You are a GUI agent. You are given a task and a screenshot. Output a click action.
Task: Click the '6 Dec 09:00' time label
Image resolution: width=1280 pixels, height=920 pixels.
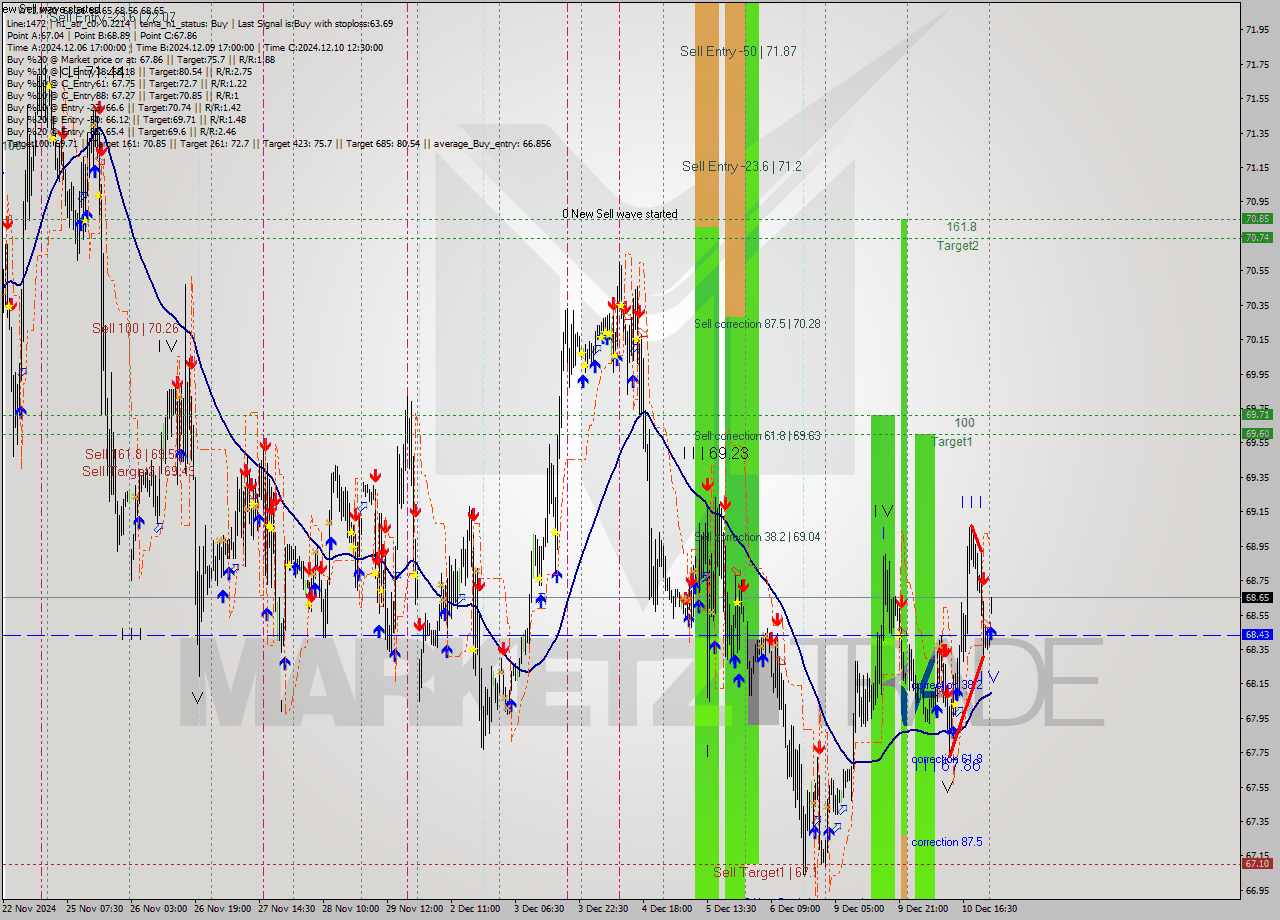795,909
